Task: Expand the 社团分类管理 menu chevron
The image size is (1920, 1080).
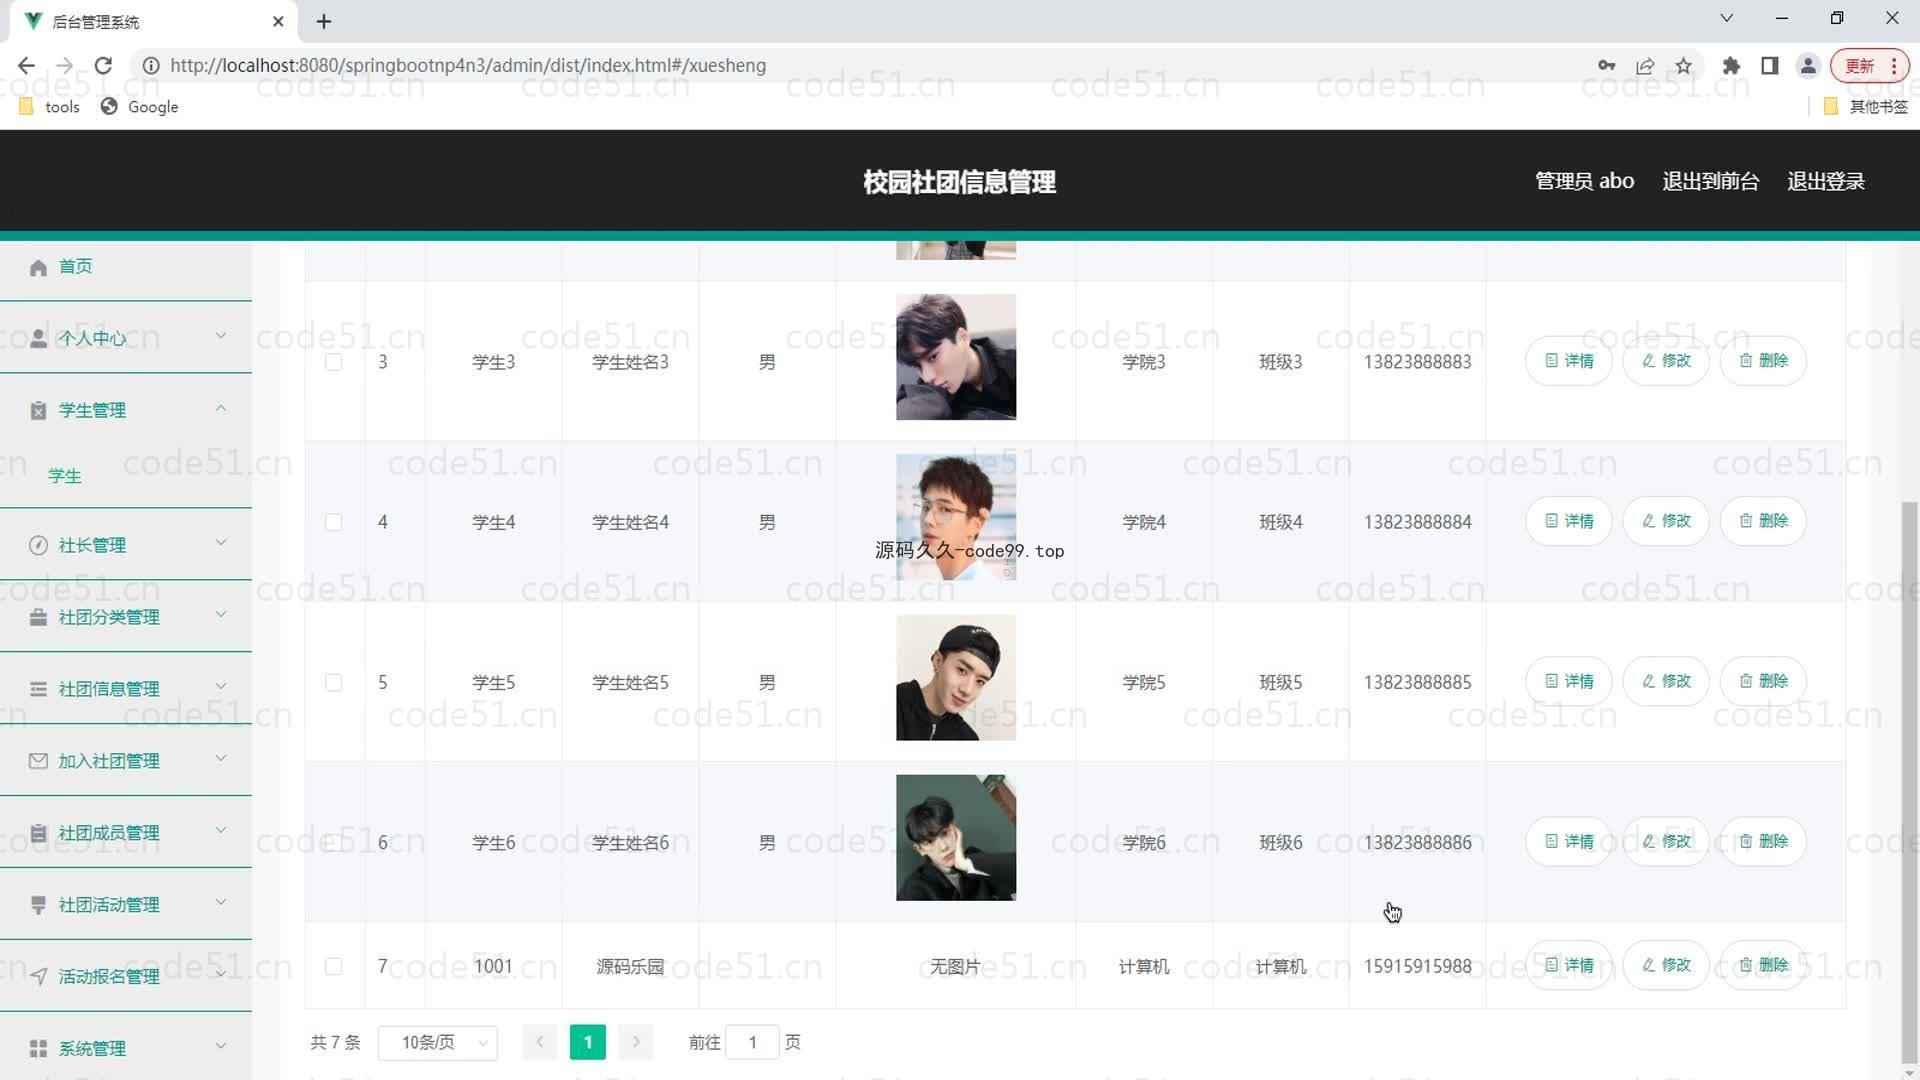Action: (221, 616)
